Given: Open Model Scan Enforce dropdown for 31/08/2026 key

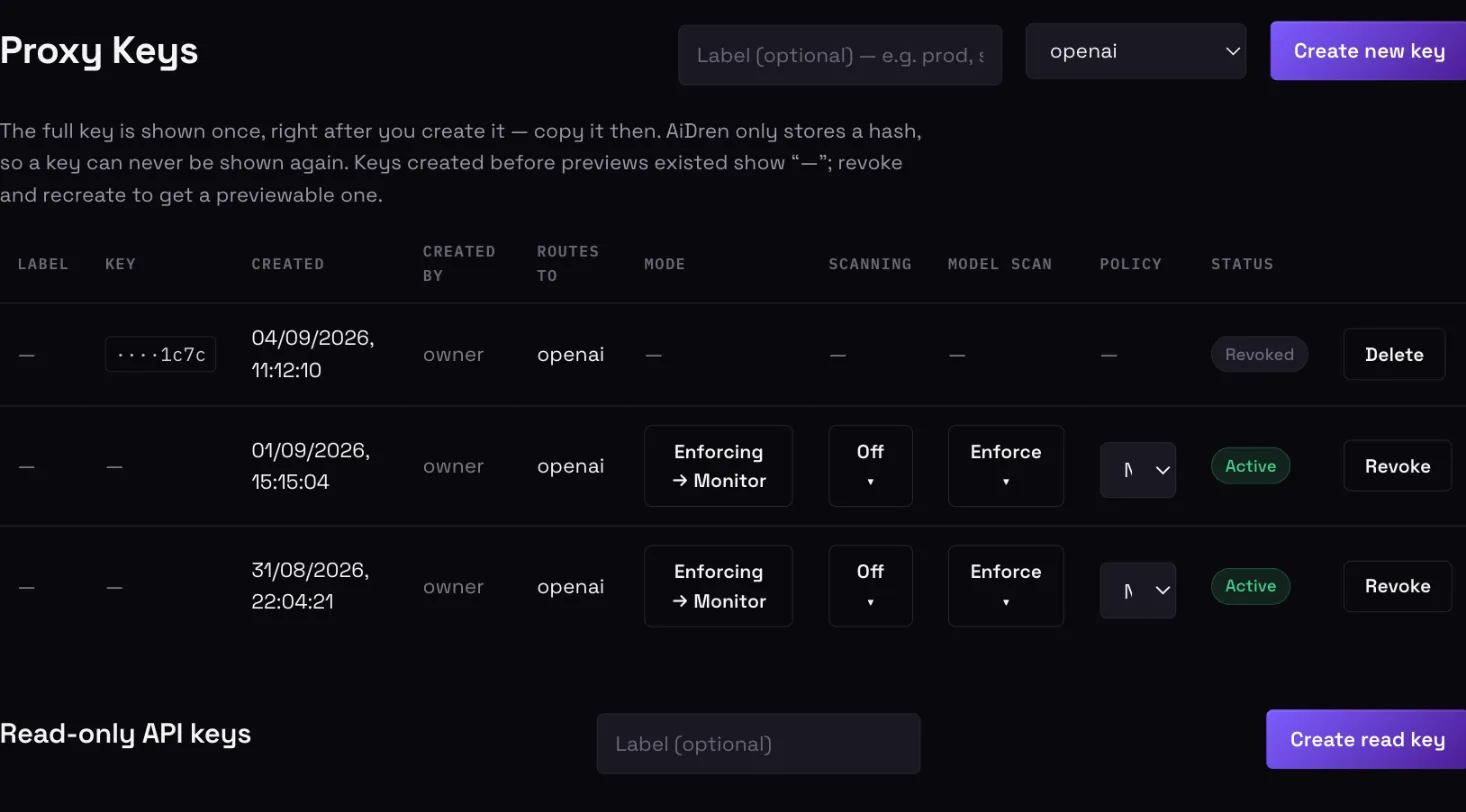Looking at the screenshot, I should (1006, 586).
